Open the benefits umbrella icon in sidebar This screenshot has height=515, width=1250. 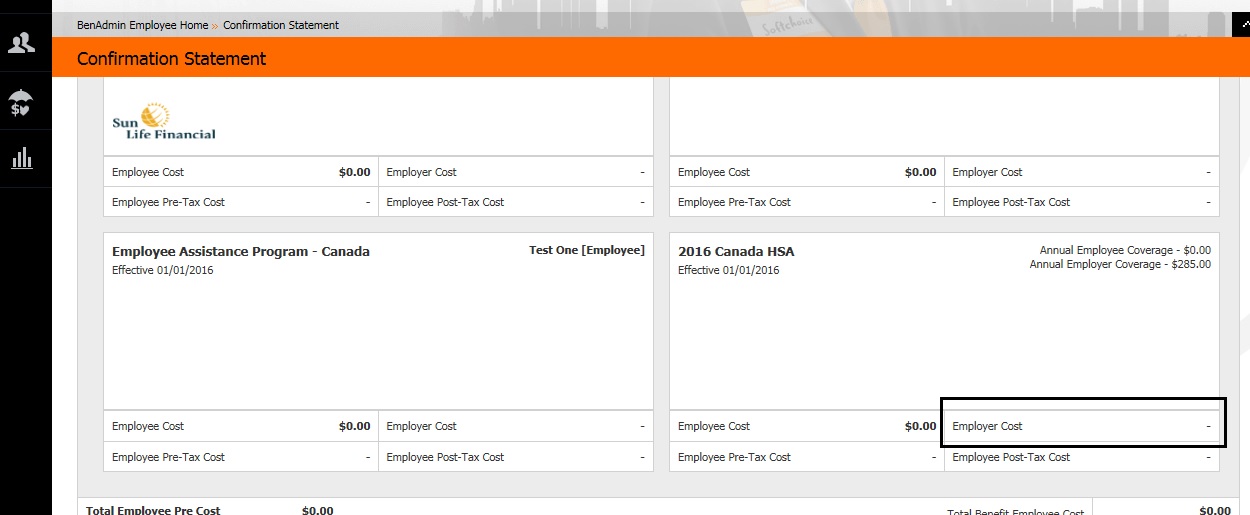(21, 102)
